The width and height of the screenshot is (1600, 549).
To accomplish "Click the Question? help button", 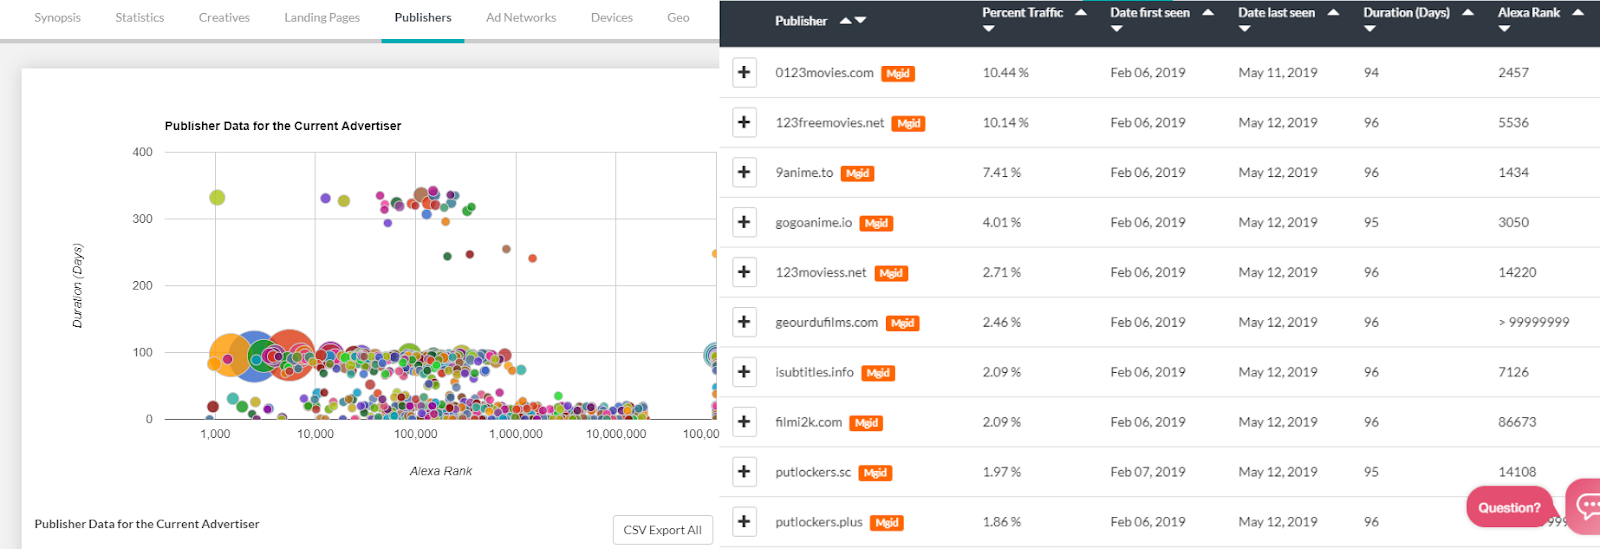I will pos(1510,507).
